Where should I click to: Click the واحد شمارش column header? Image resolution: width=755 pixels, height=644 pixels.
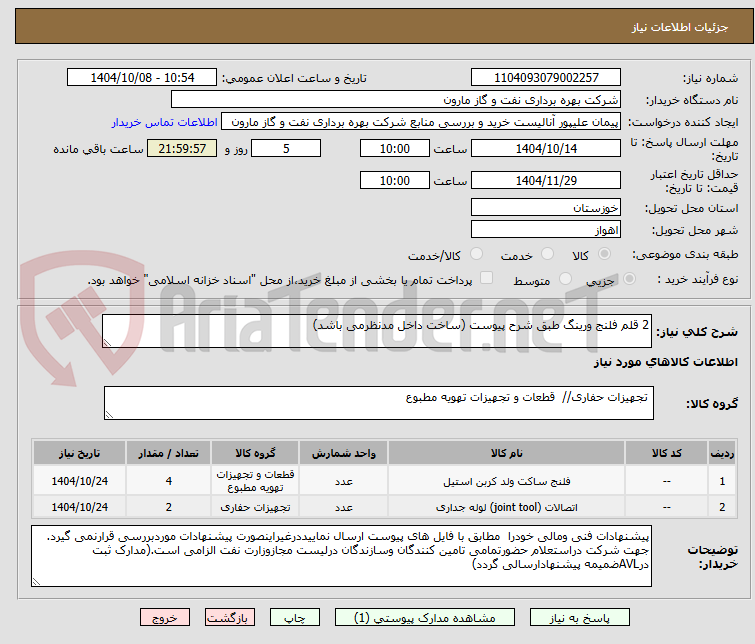343,453
